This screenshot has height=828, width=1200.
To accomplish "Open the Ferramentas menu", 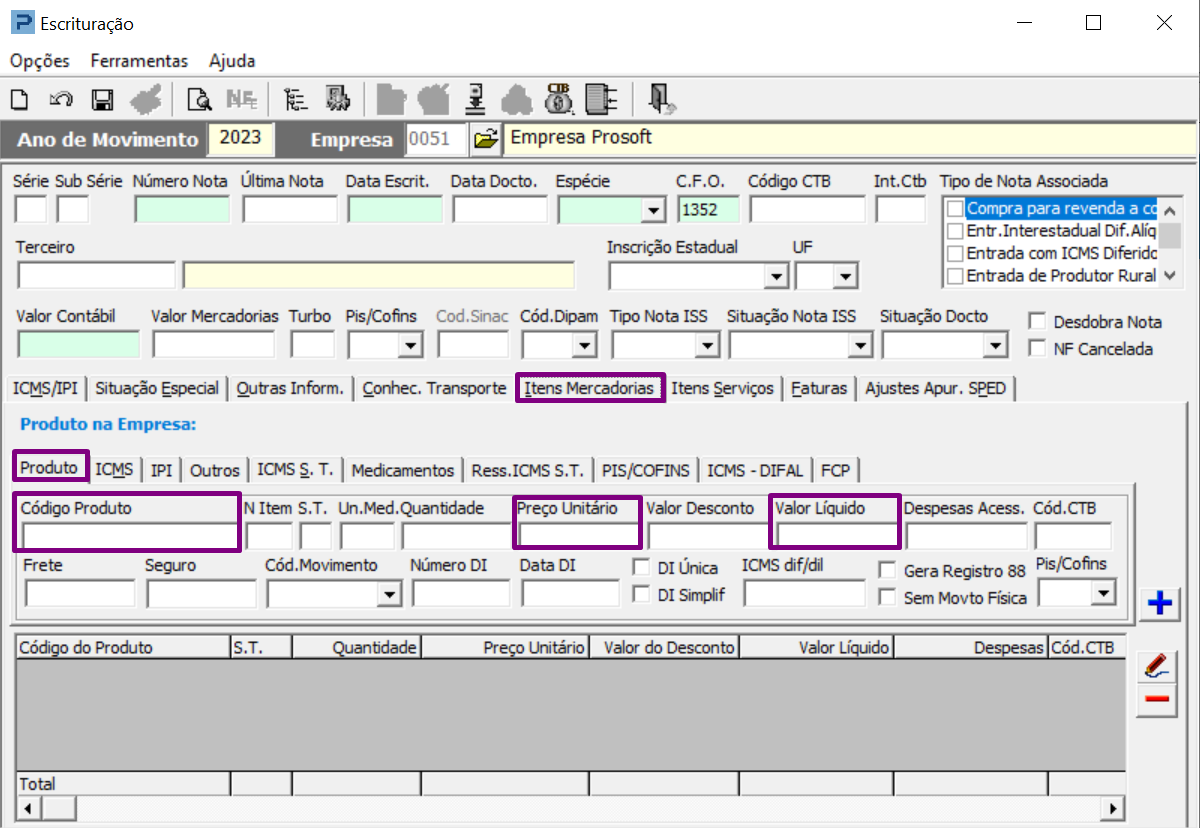I will click(139, 61).
